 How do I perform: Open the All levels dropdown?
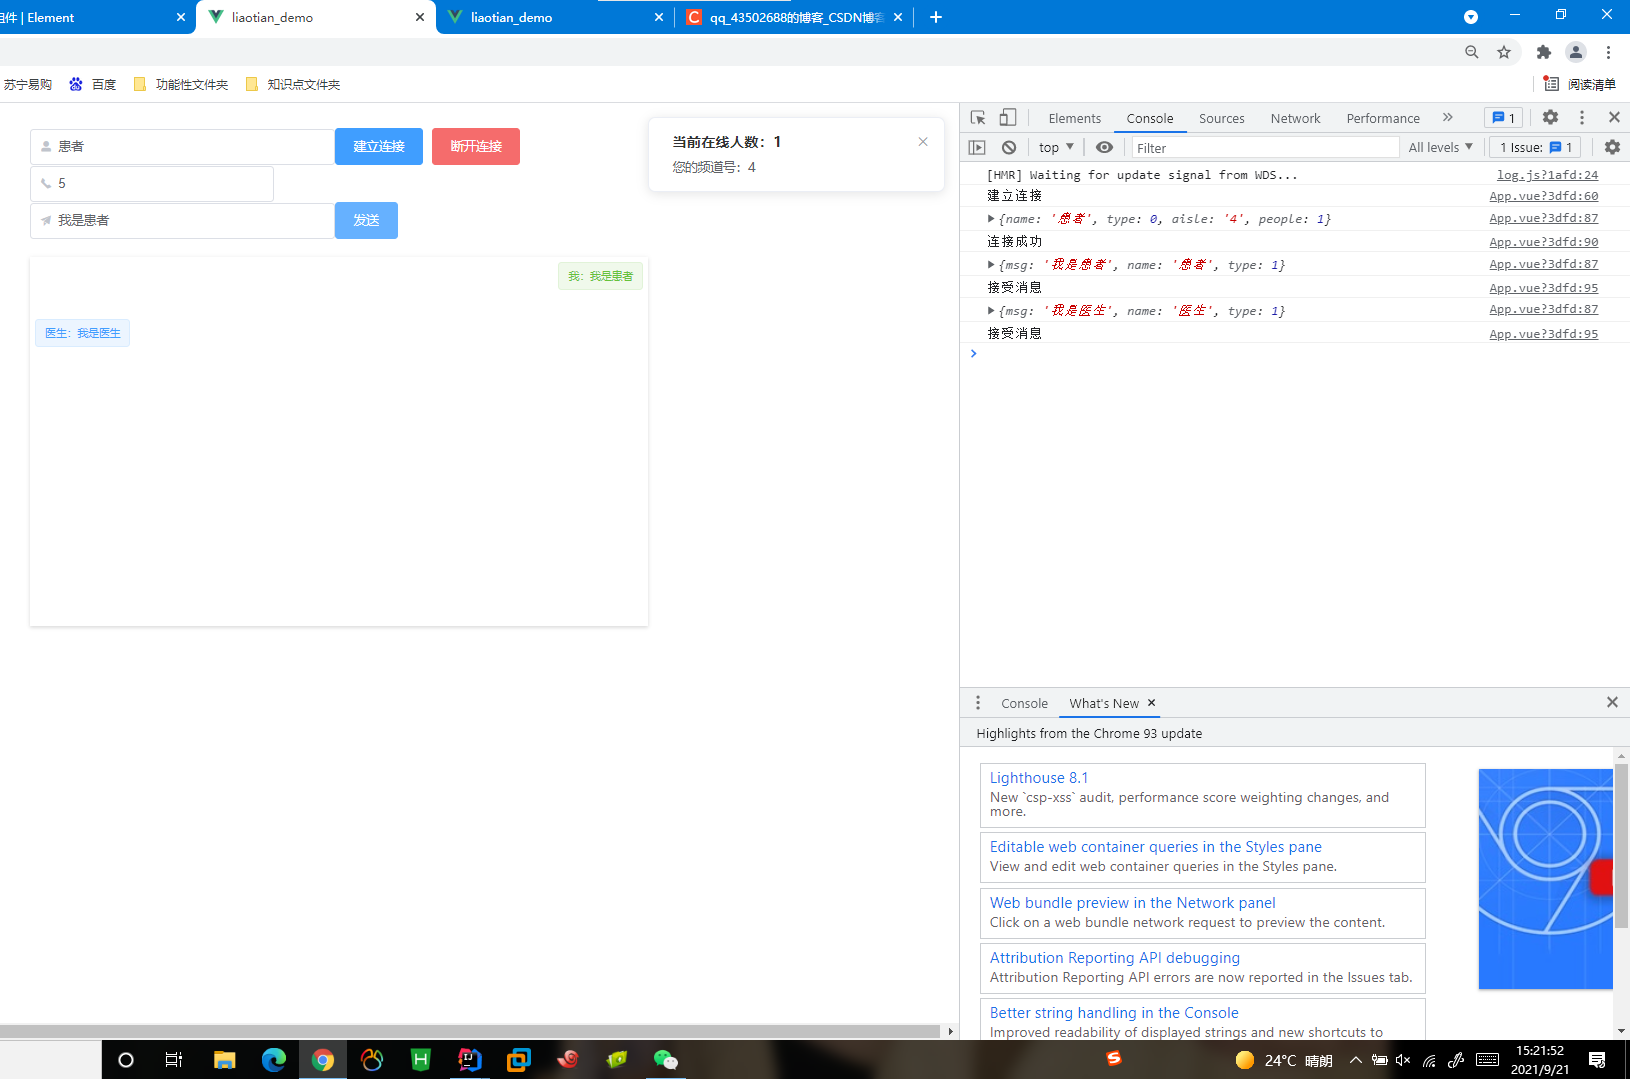(1440, 147)
